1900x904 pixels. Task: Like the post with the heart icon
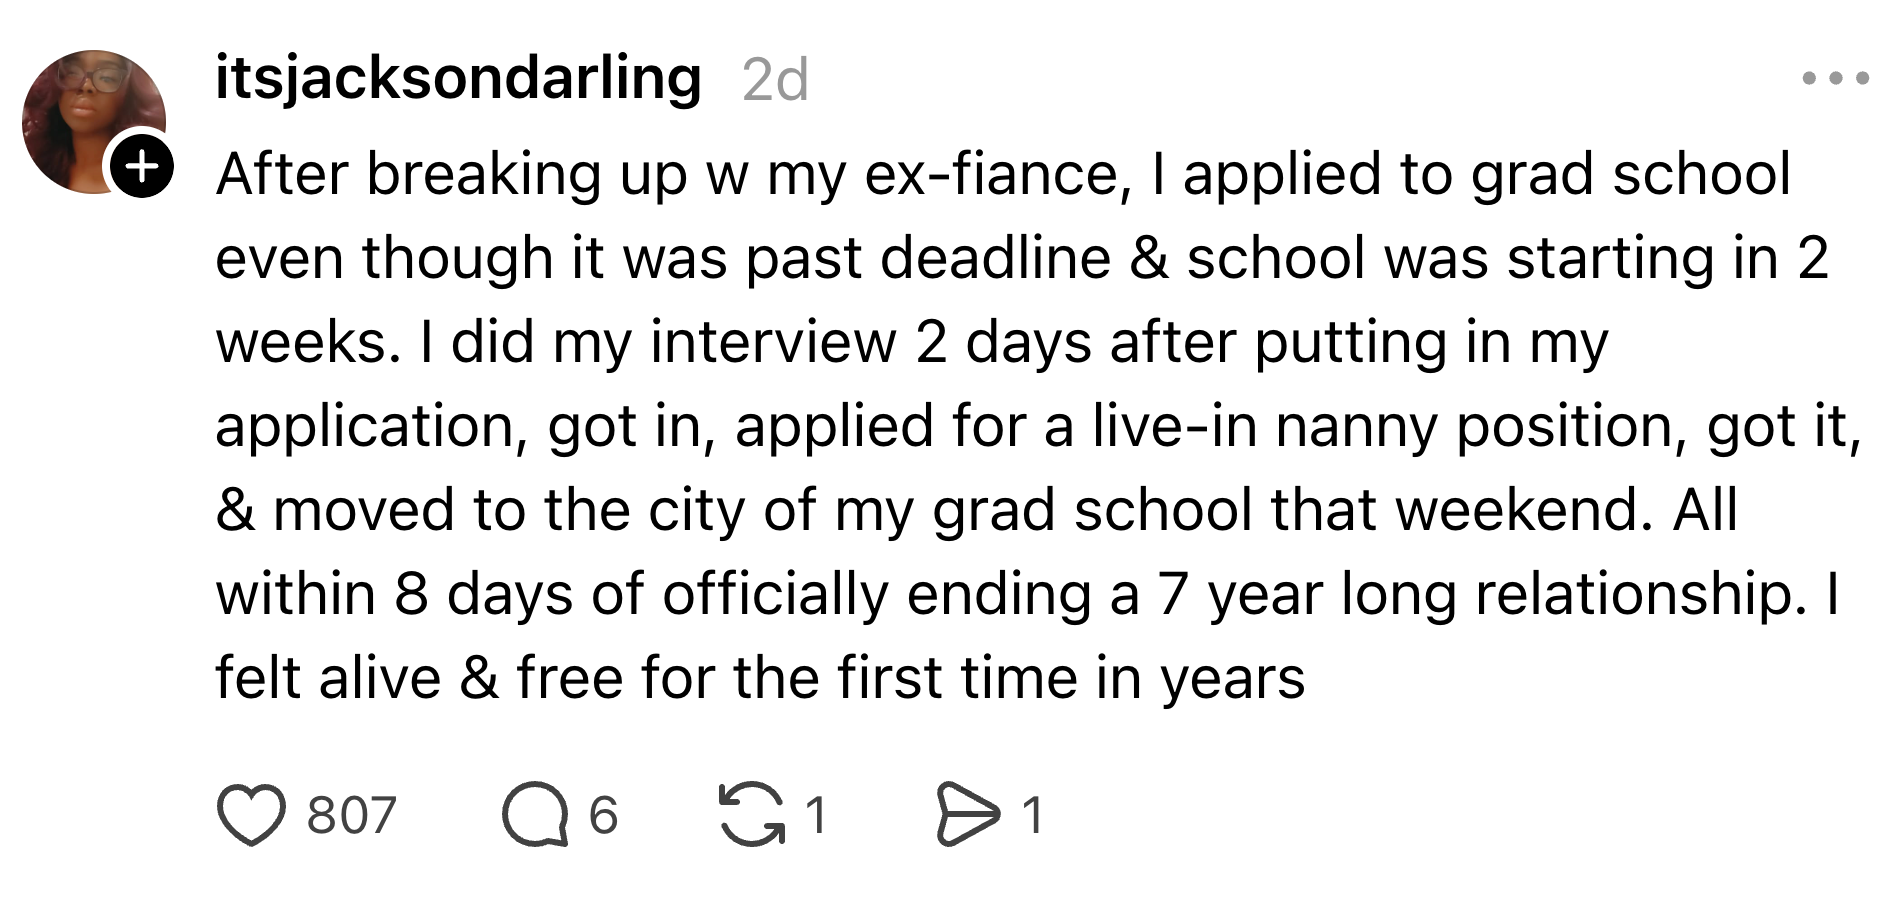tap(251, 815)
